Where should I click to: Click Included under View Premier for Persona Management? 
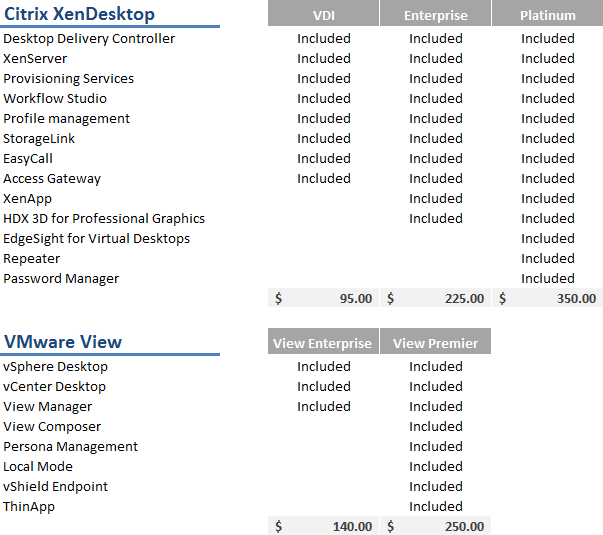click(x=436, y=447)
